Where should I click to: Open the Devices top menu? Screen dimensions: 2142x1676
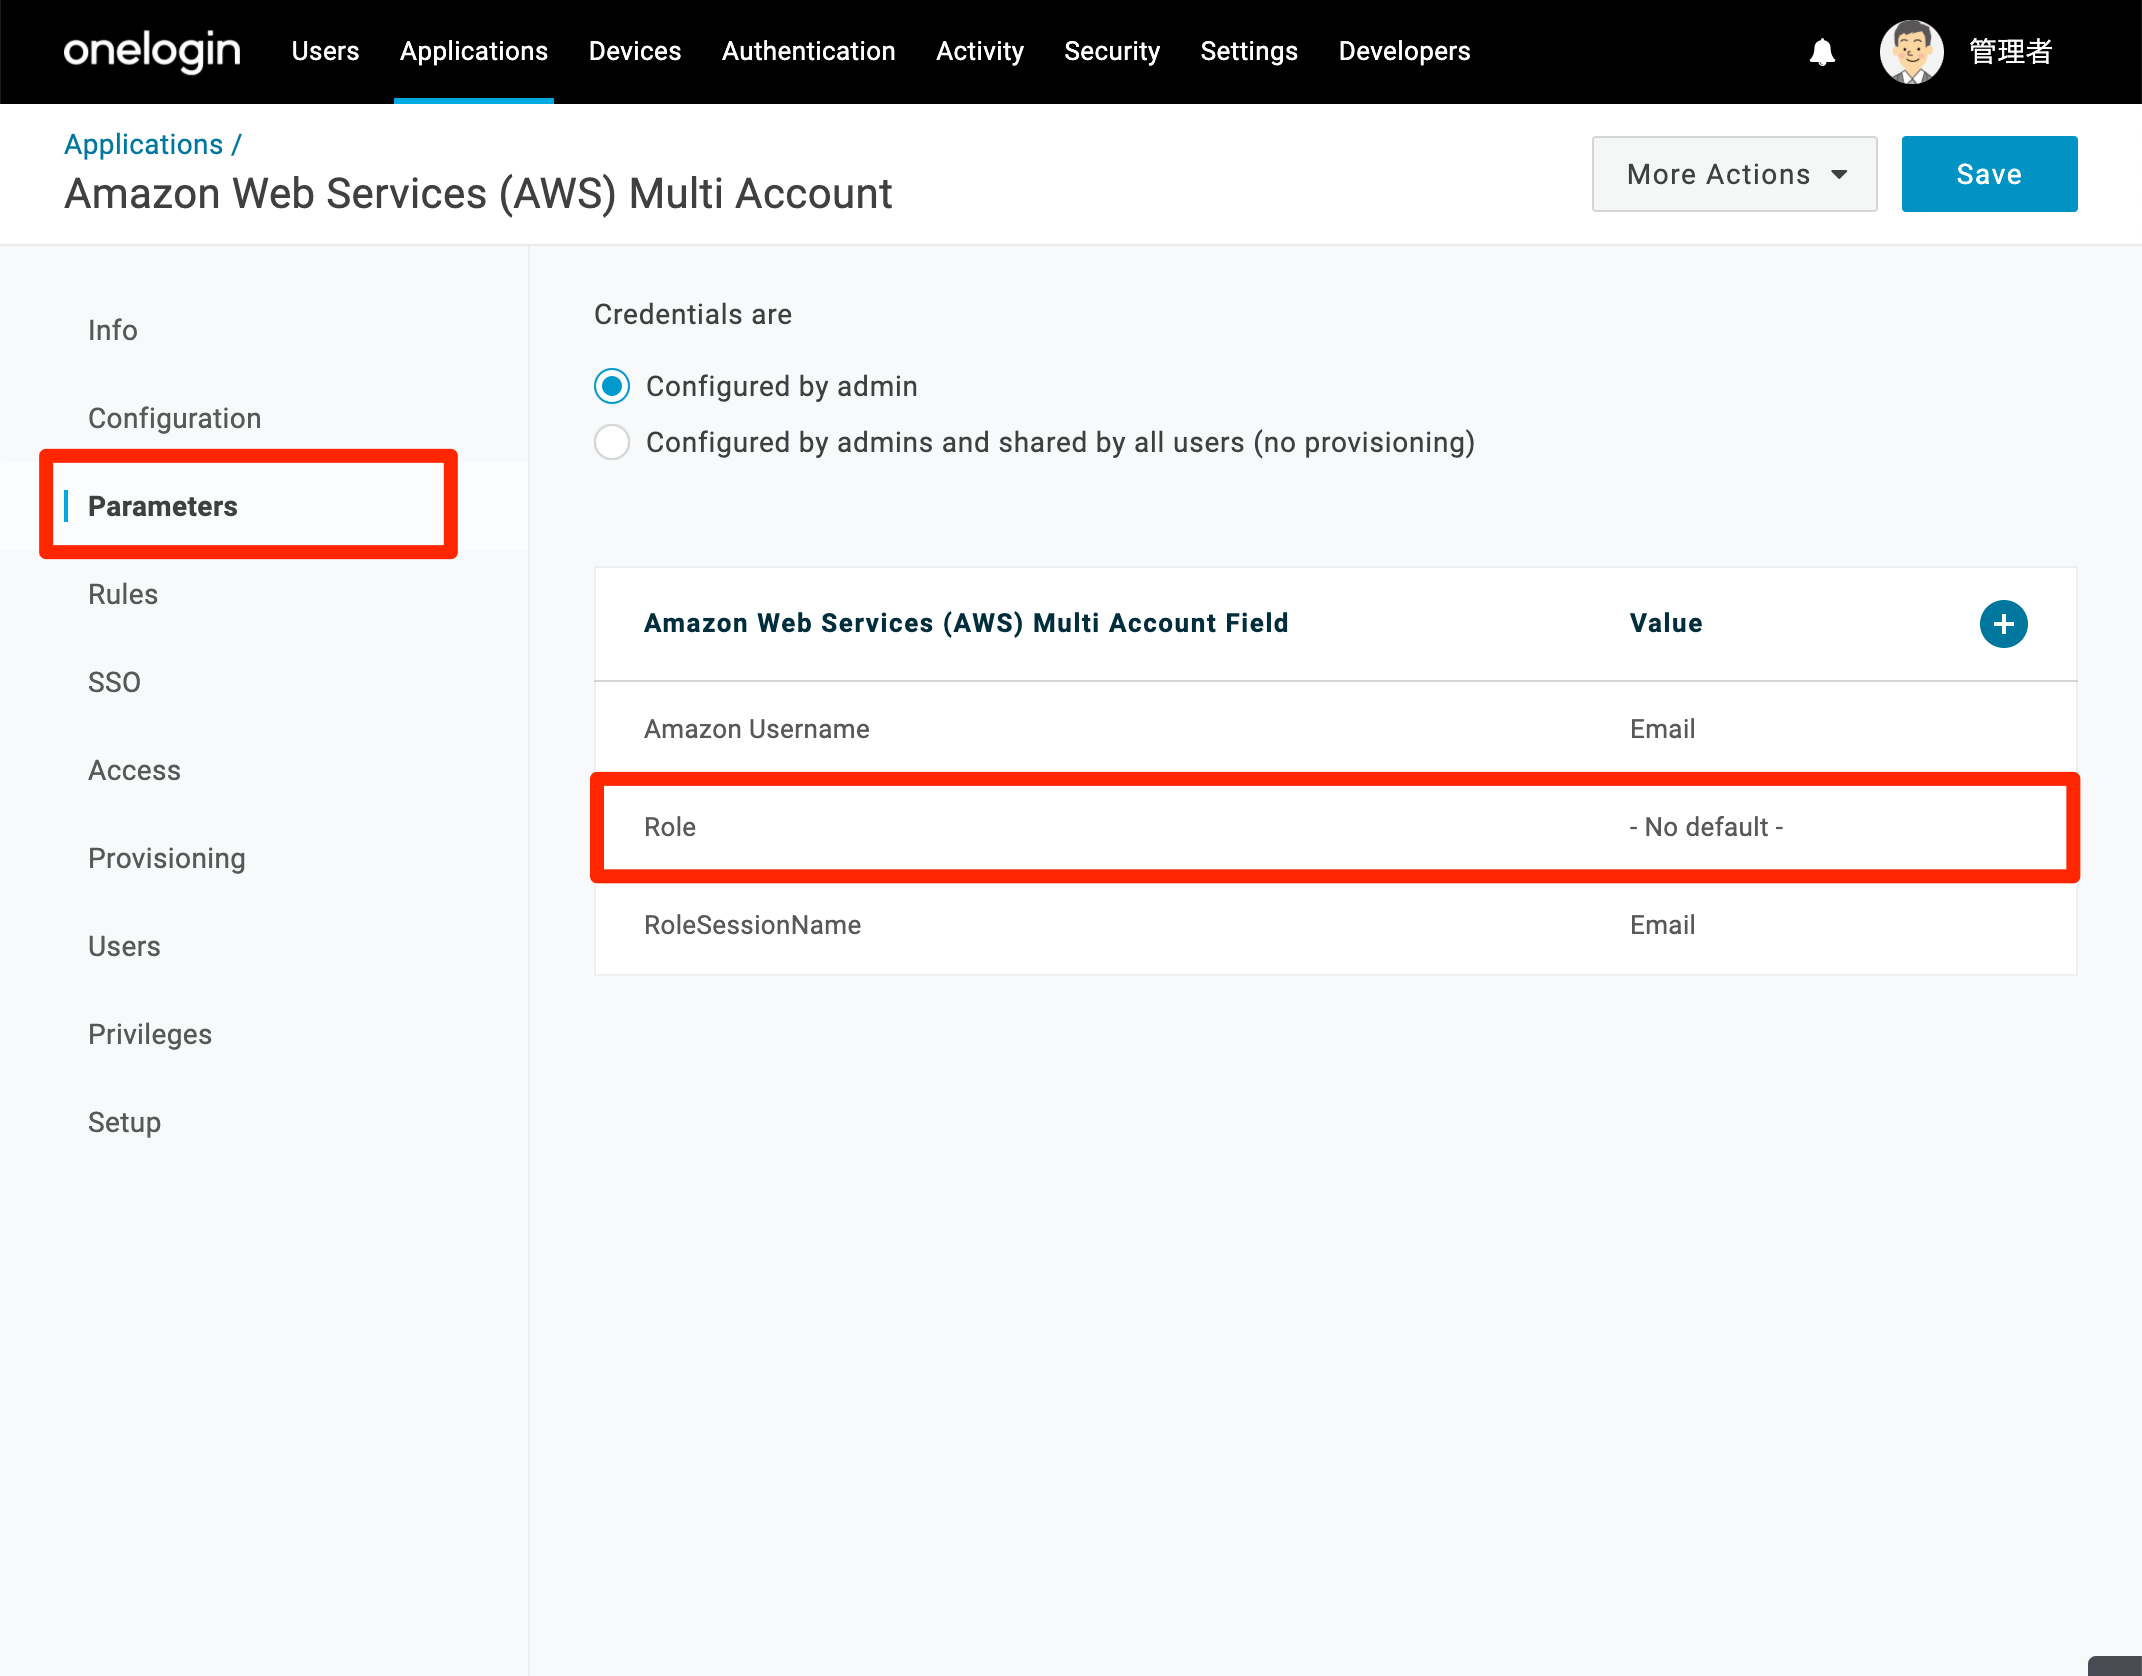[635, 51]
